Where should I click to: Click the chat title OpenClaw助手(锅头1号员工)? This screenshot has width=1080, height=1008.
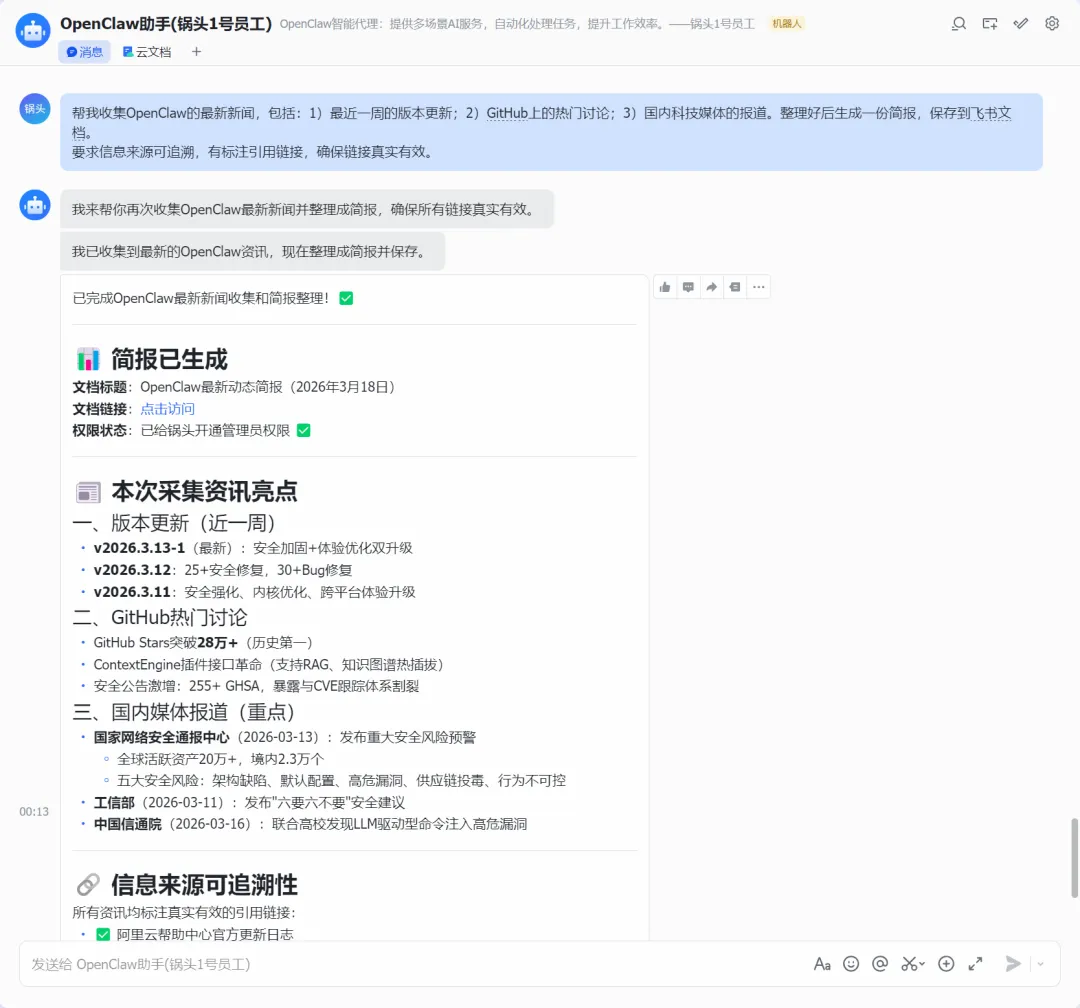point(166,24)
